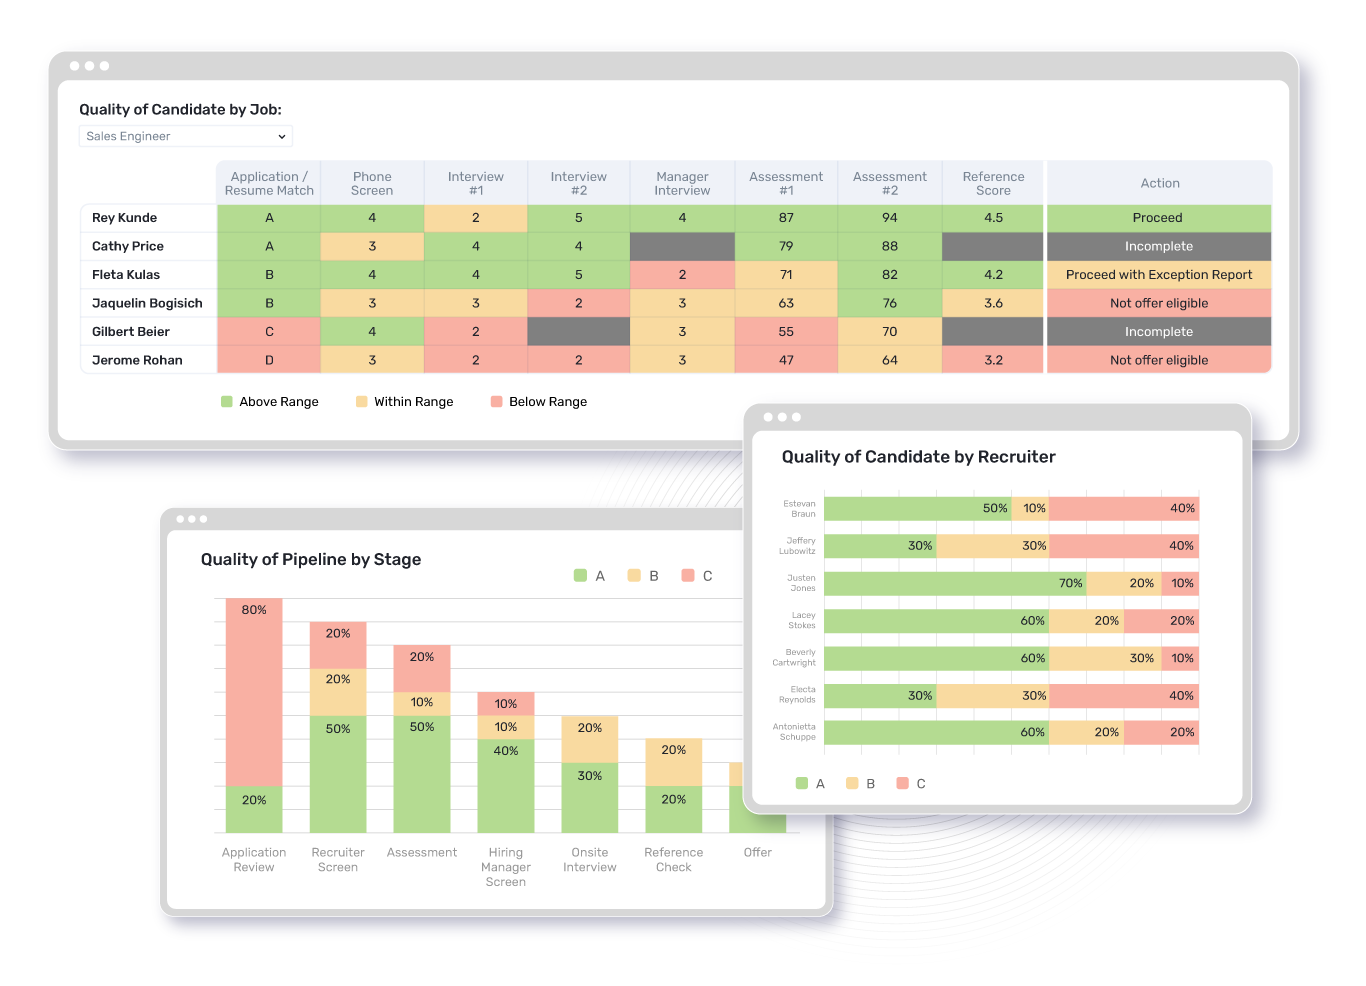The width and height of the screenshot is (1366, 986).
Task: Select the Incomplete action for Cathy Price
Action: point(1158,245)
